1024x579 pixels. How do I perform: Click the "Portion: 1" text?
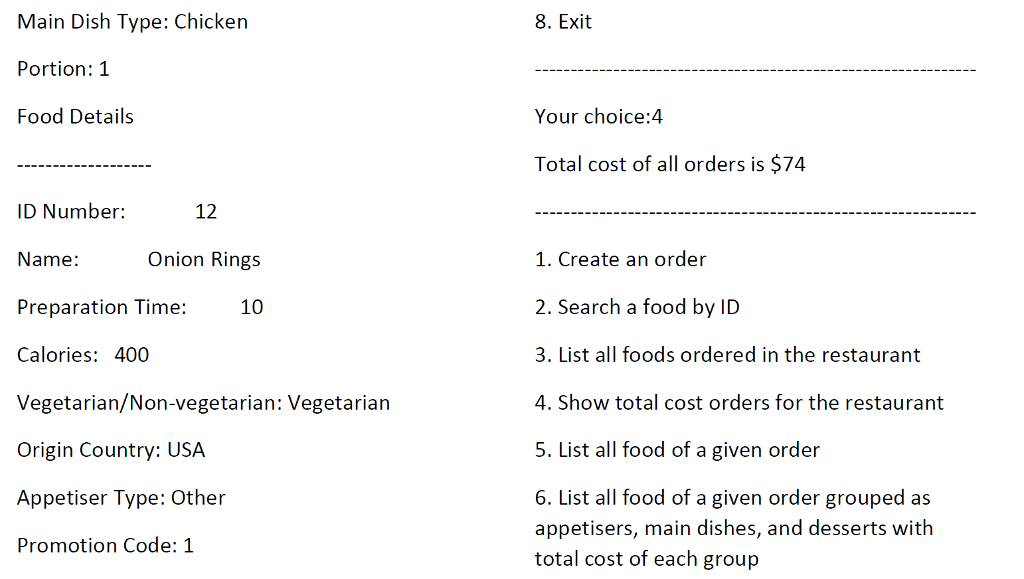63,69
